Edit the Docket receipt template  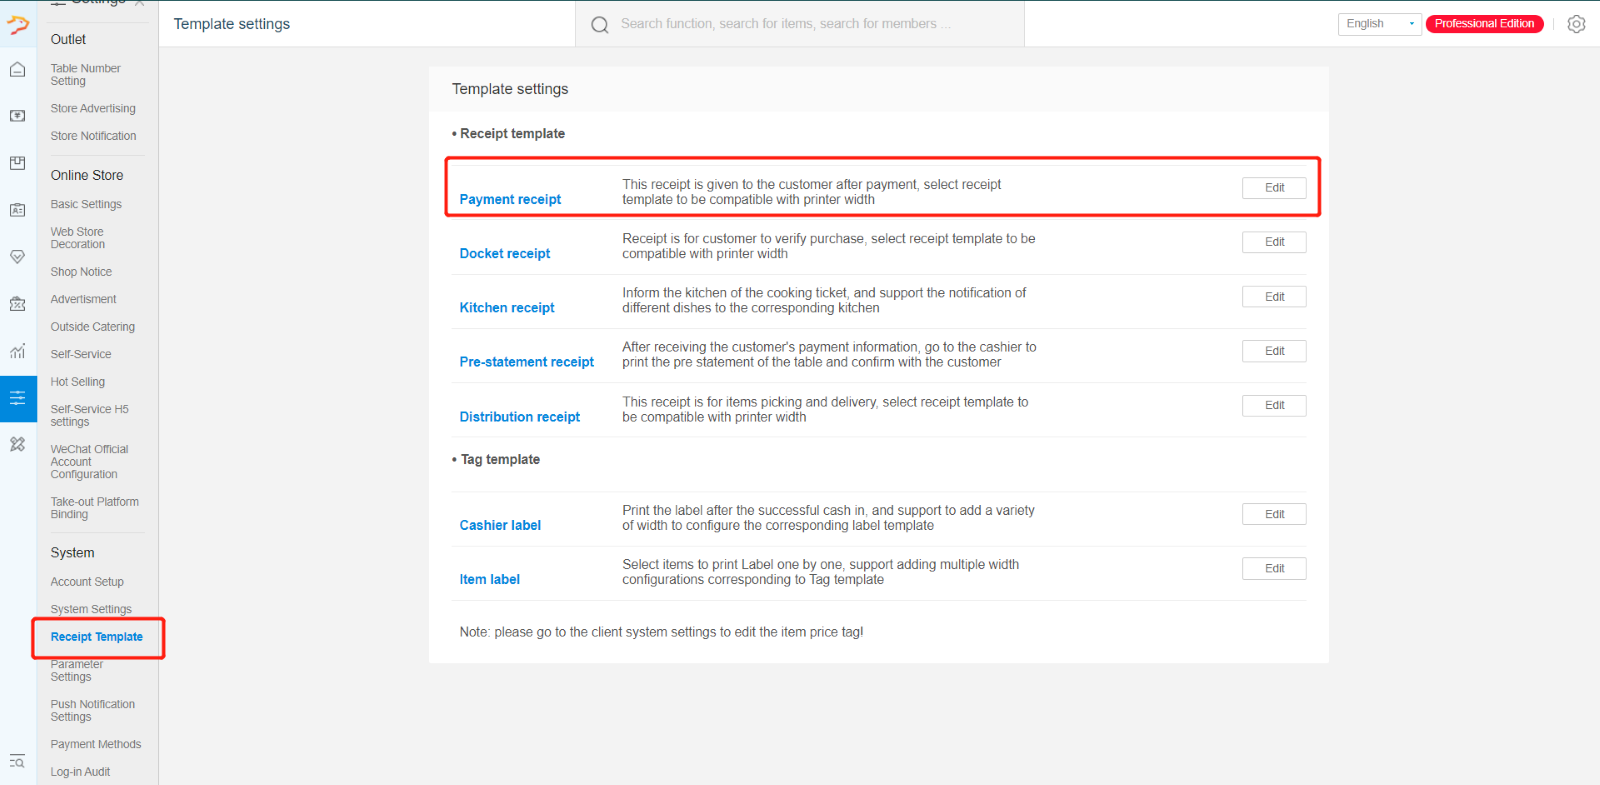pyautogui.click(x=1274, y=242)
